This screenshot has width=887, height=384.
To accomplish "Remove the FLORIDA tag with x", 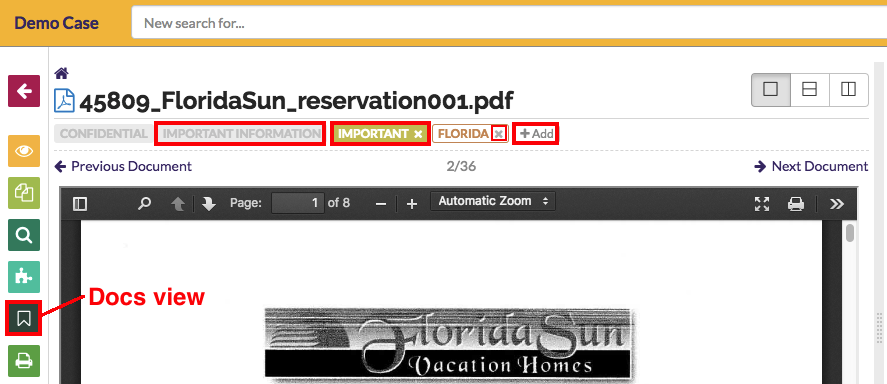I will point(498,134).
